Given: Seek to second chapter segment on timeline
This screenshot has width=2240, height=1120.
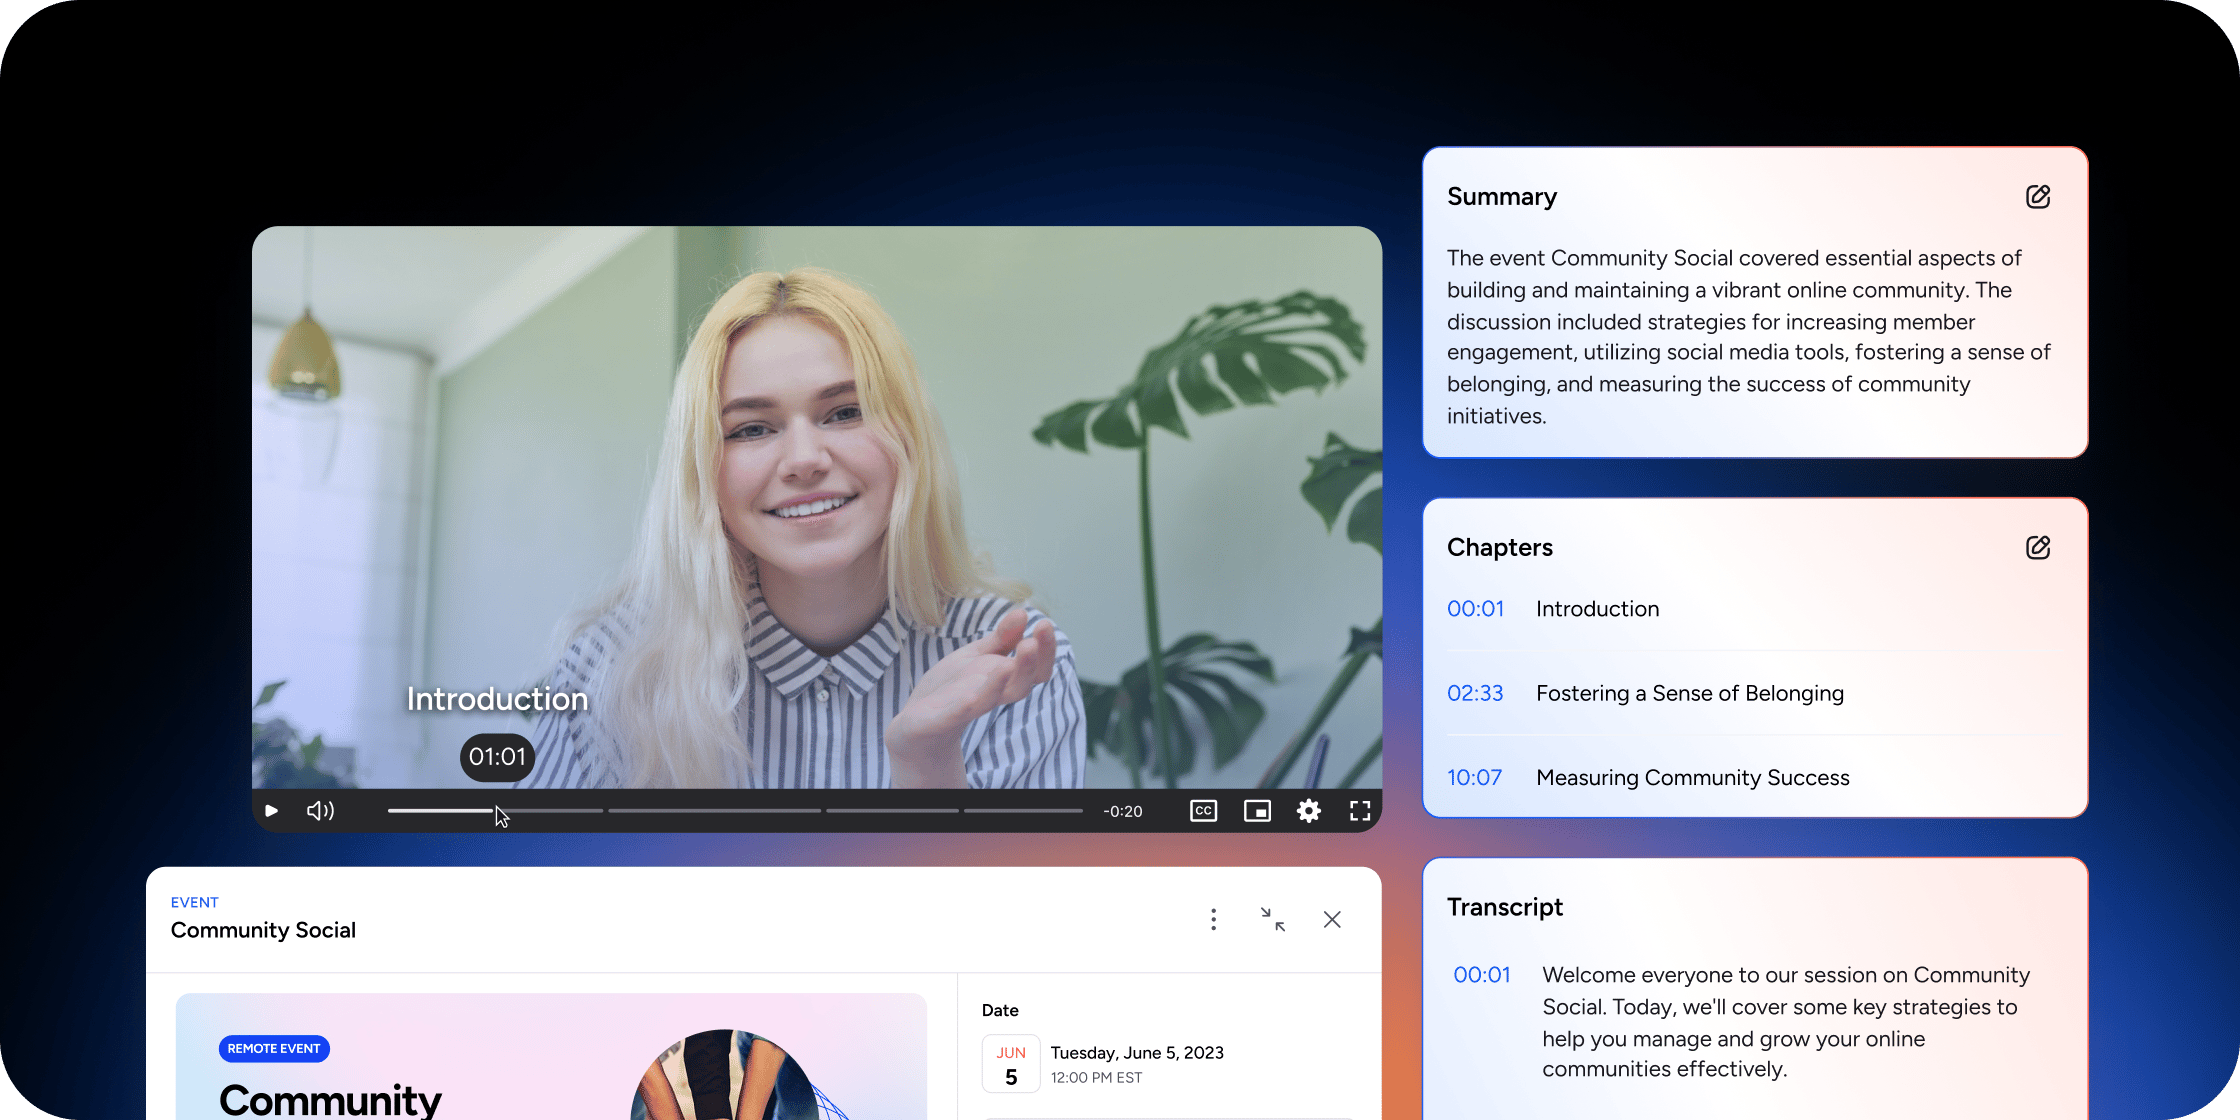Looking at the screenshot, I should pos(714,811).
